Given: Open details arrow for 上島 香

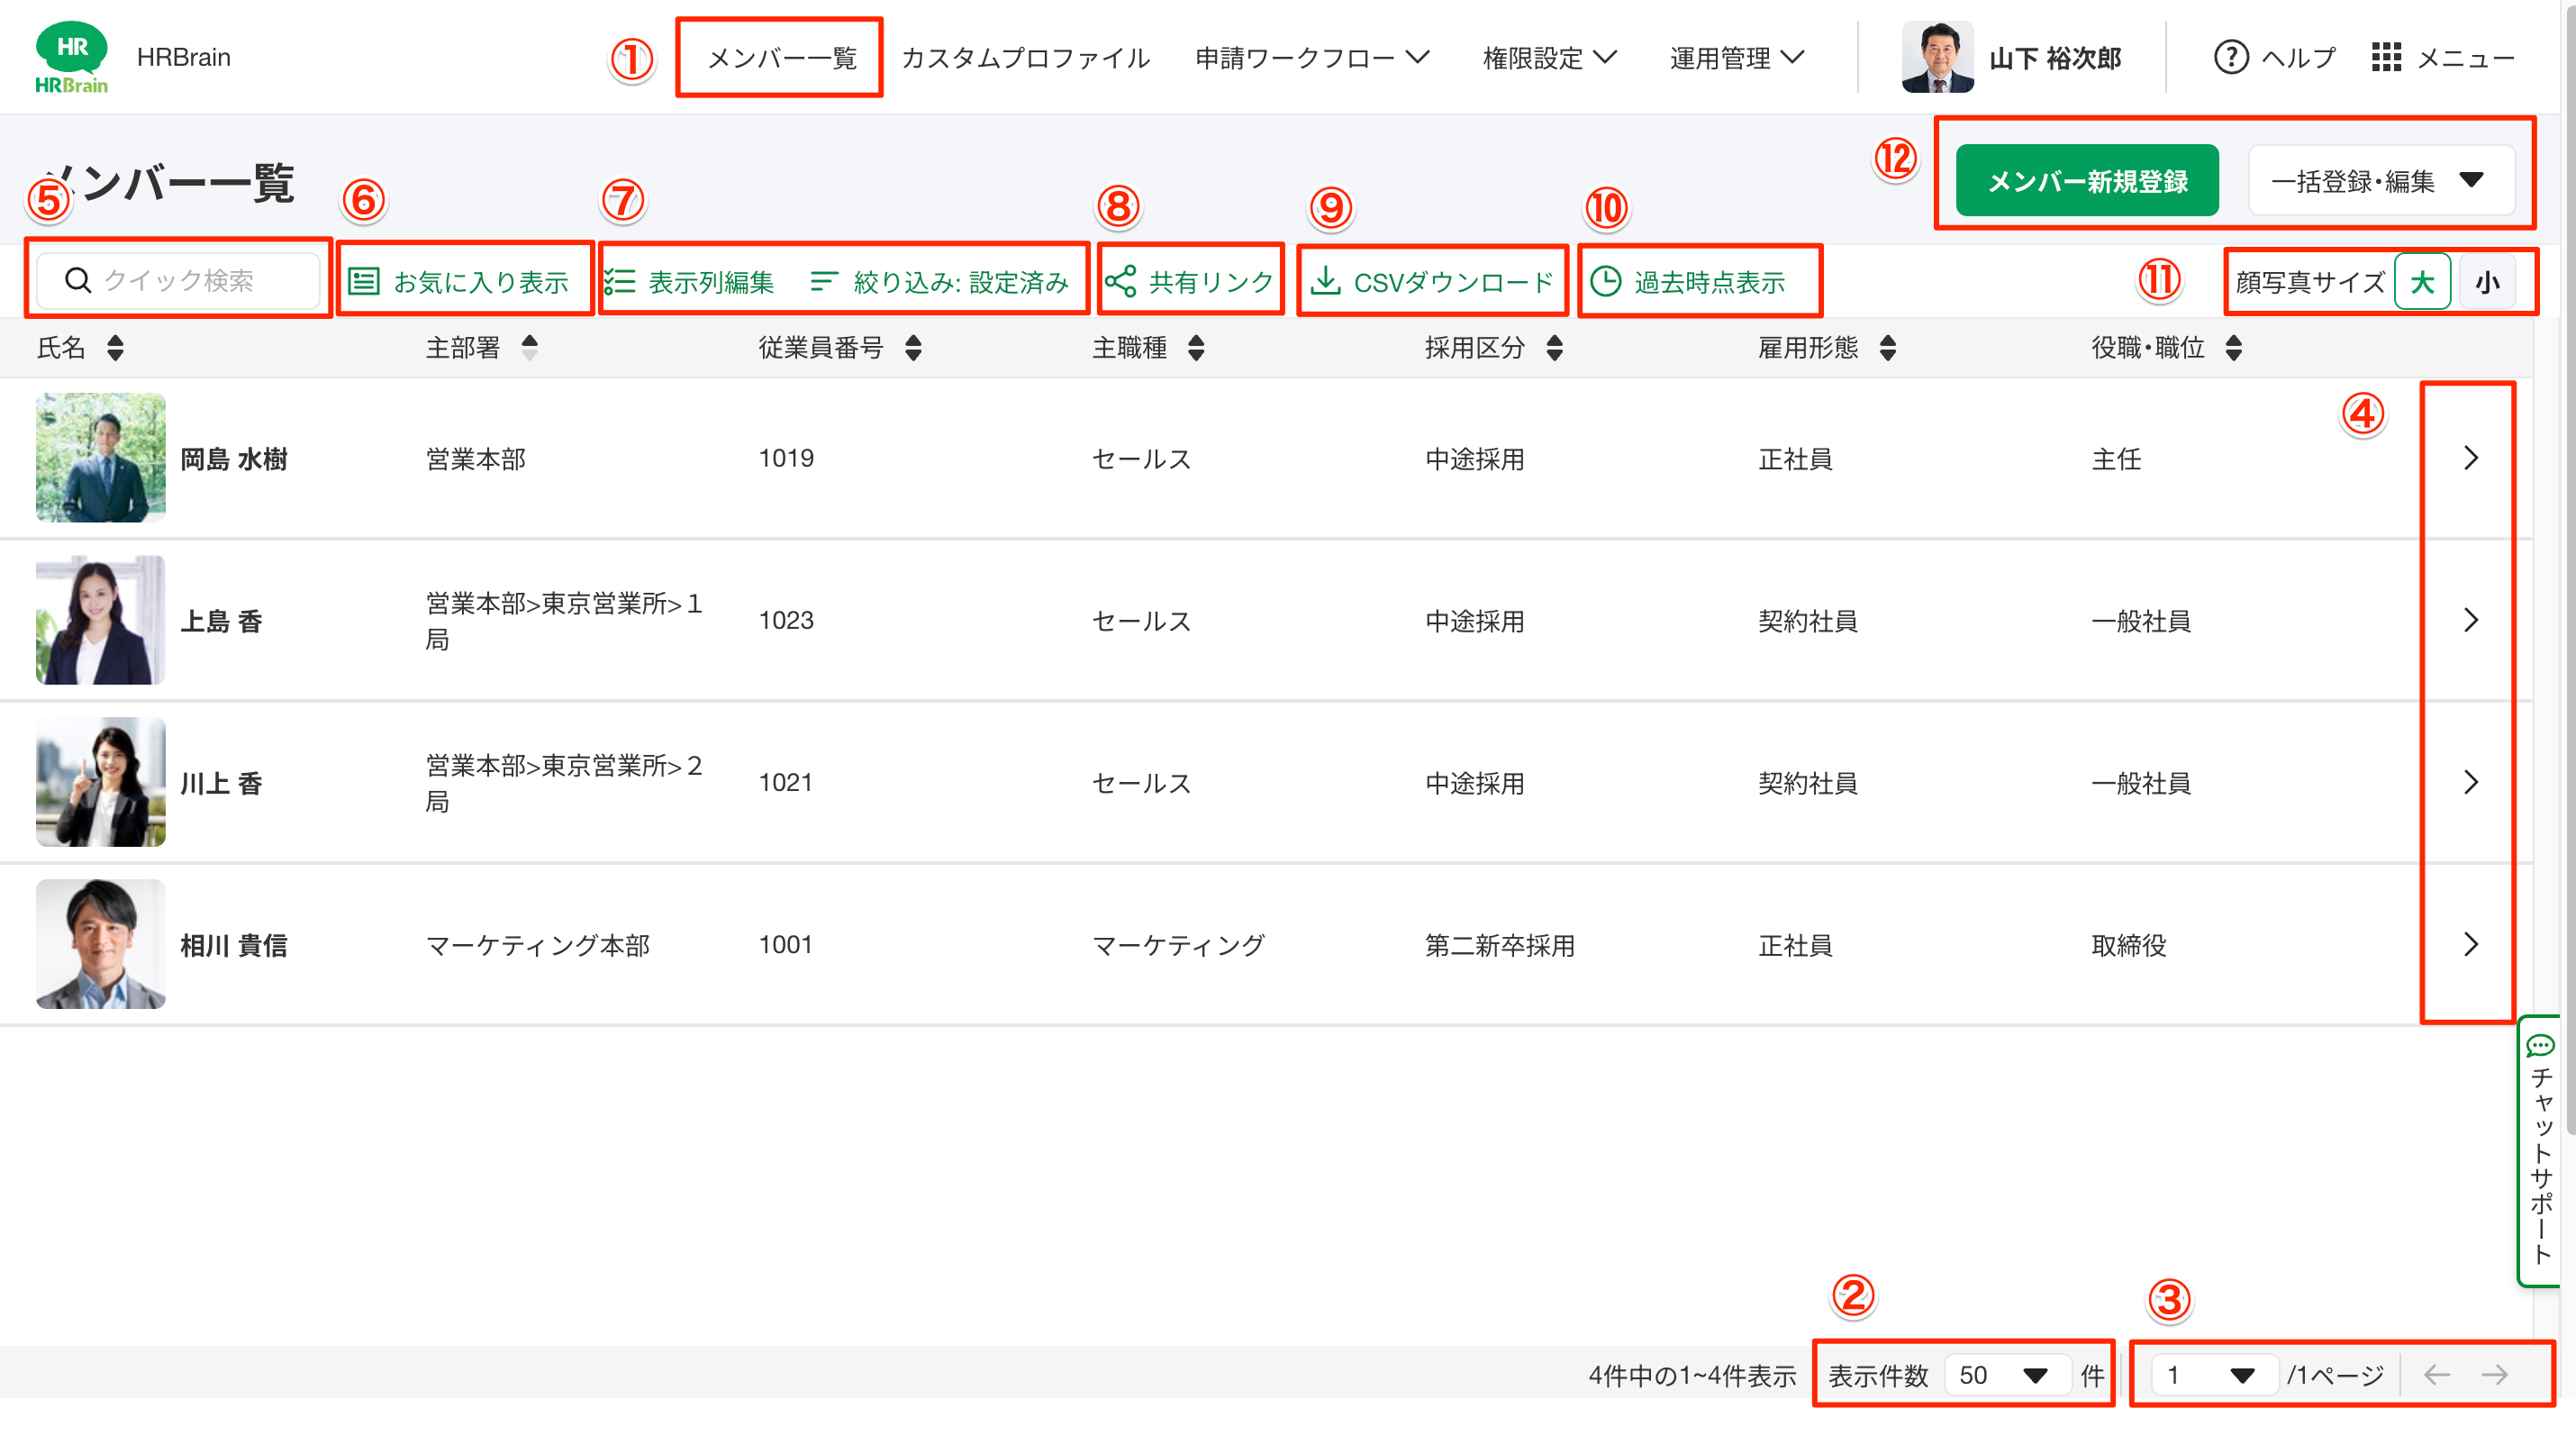Looking at the screenshot, I should [x=2470, y=620].
